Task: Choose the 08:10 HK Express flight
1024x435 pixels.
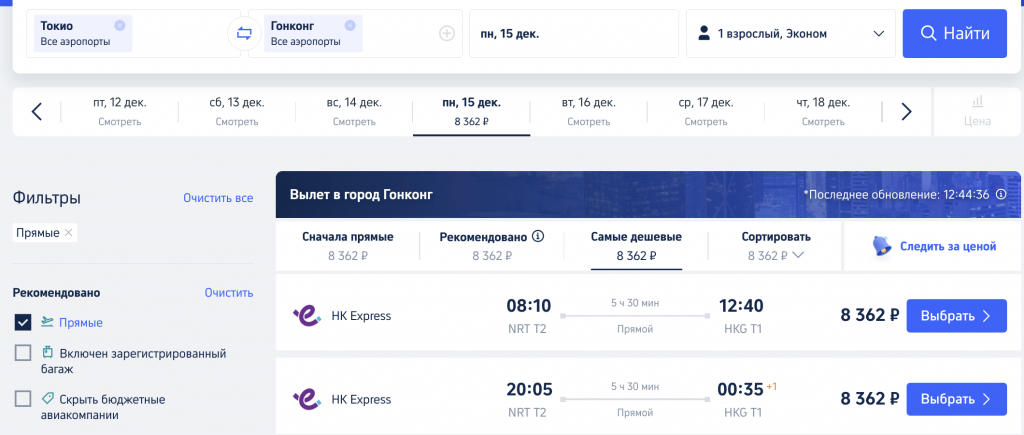Action: tap(957, 316)
